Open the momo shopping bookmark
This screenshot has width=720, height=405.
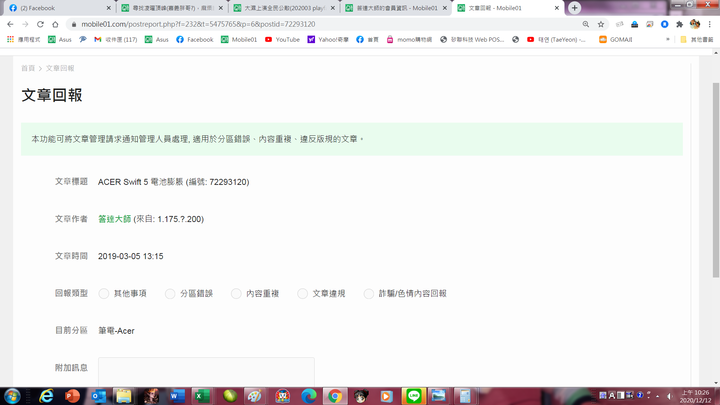409,39
